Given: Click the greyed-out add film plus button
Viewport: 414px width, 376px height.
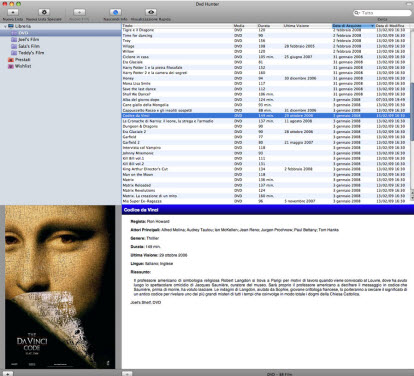Looking at the screenshot, I should pos(79,12).
